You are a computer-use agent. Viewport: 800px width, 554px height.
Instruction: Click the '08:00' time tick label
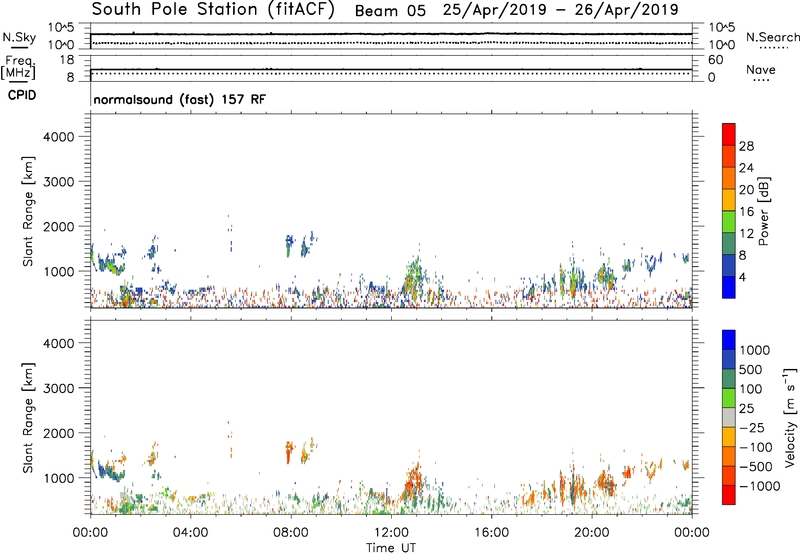(291, 533)
